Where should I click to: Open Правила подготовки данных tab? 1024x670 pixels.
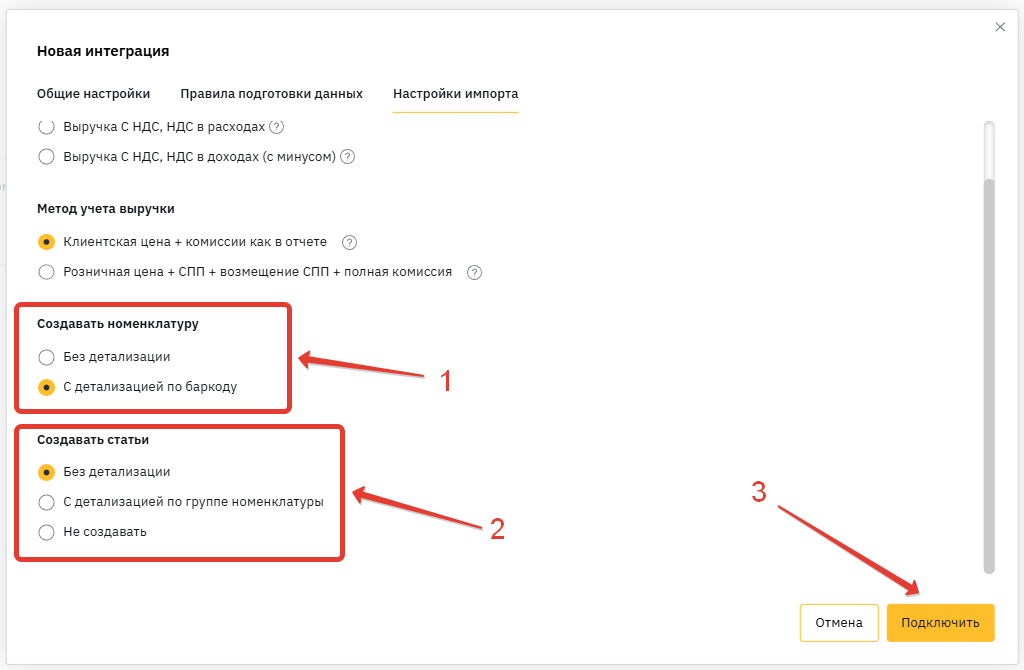coord(271,93)
